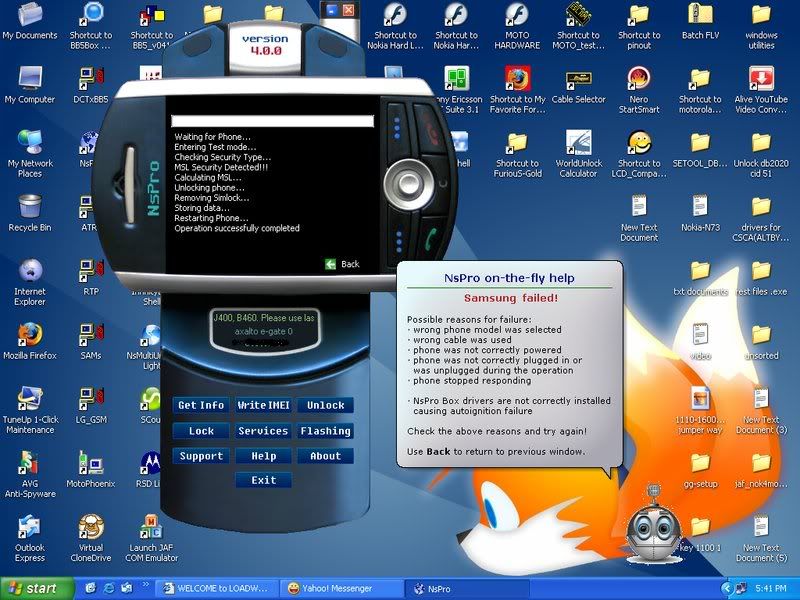This screenshot has height=600, width=800.
Task: Open the windows utilities folder
Action: click(x=761, y=26)
